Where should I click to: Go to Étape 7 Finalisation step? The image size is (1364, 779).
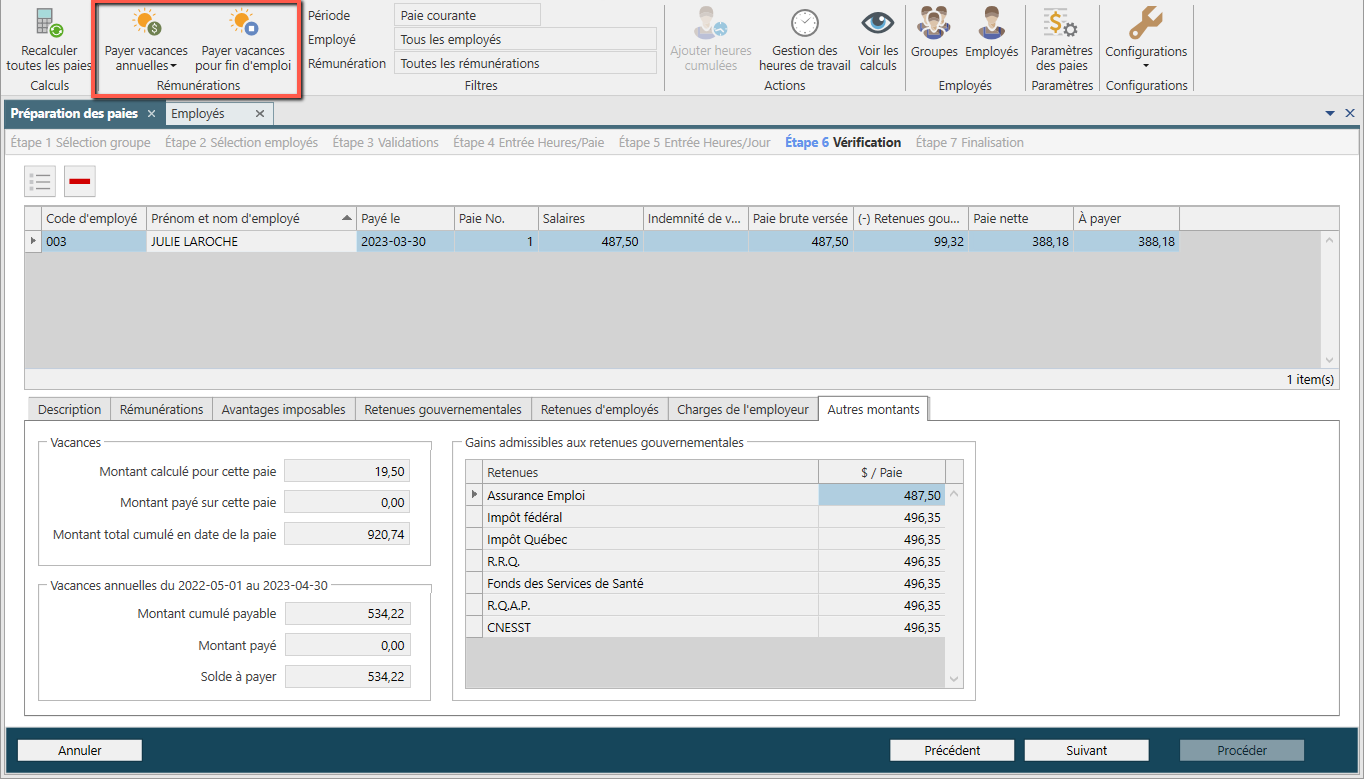click(970, 143)
